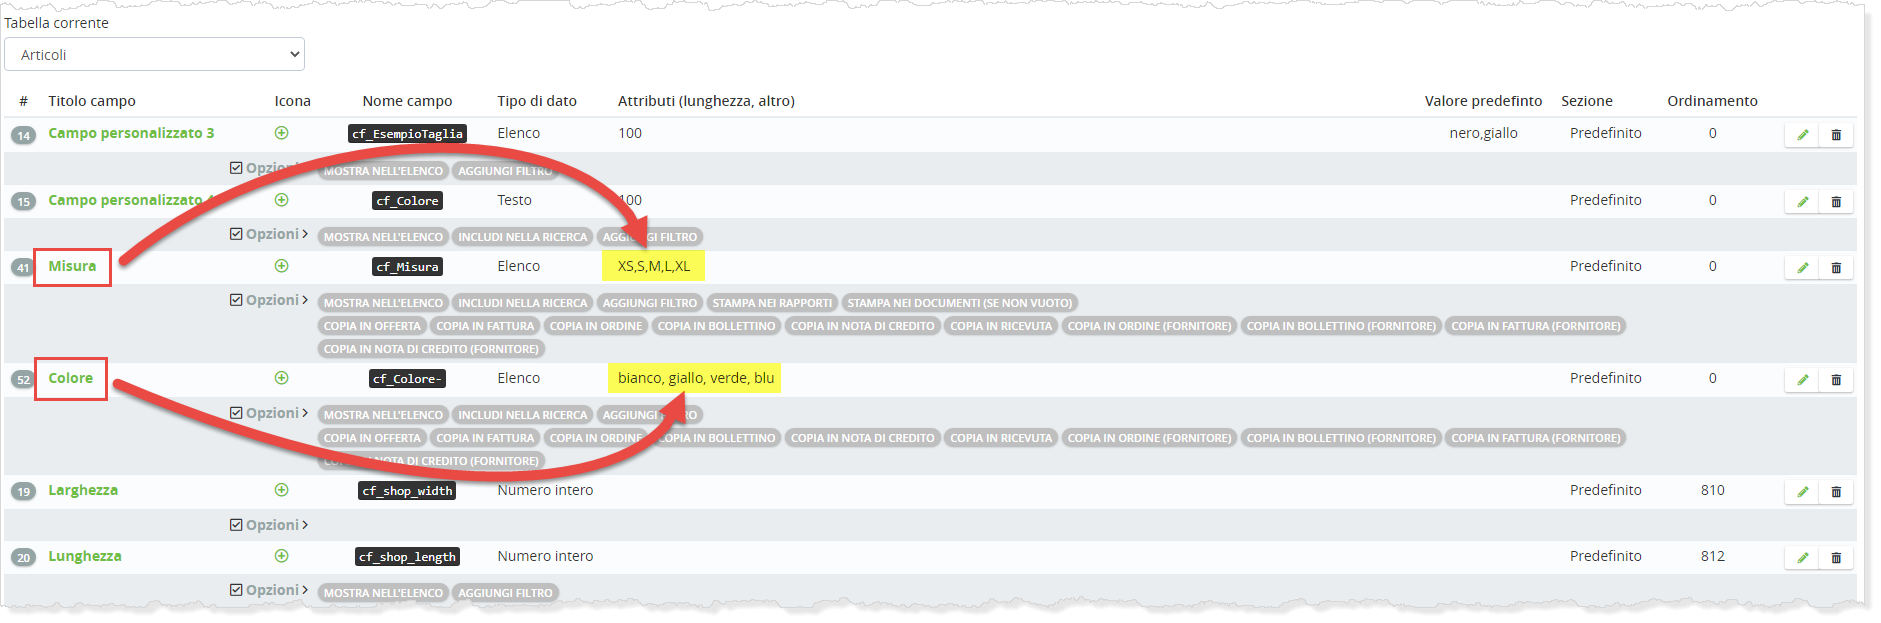Add icon for Campo personalizzato 3 row
1881x623 pixels.
[282, 133]
